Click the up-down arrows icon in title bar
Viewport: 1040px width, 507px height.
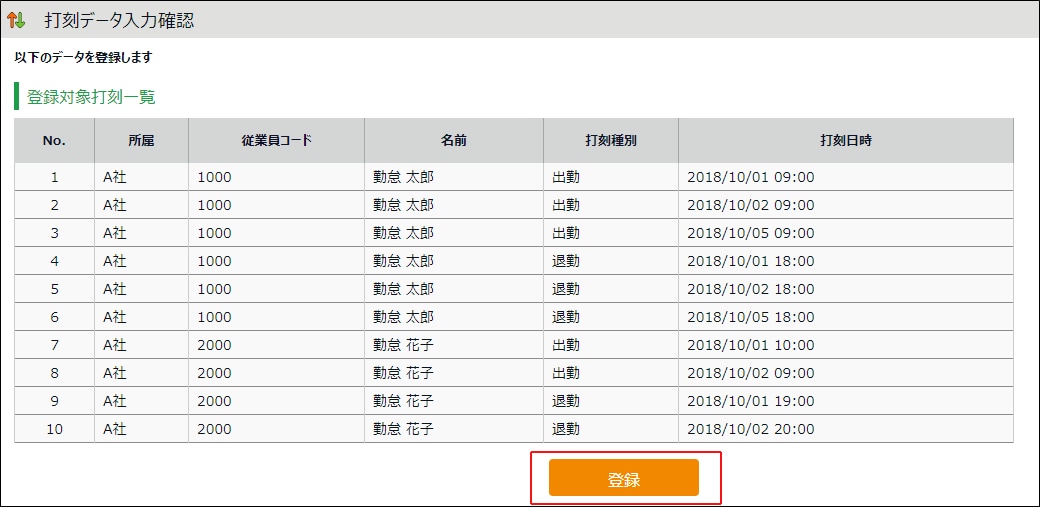[x=17, y=20]
